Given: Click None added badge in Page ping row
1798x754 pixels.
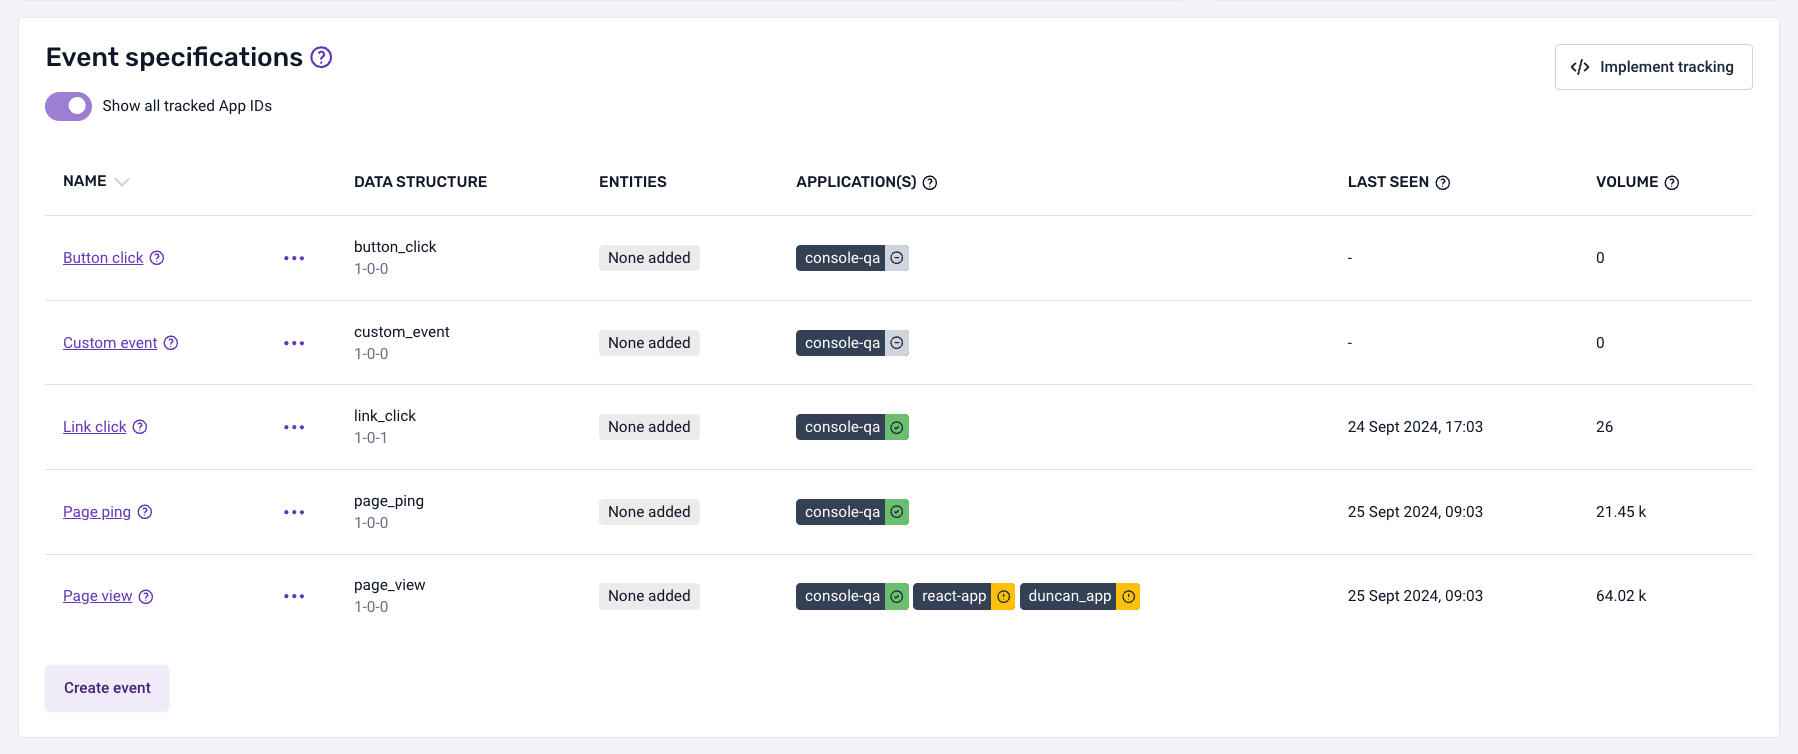Looking at the screenshot, I should (x=649, y=512).
